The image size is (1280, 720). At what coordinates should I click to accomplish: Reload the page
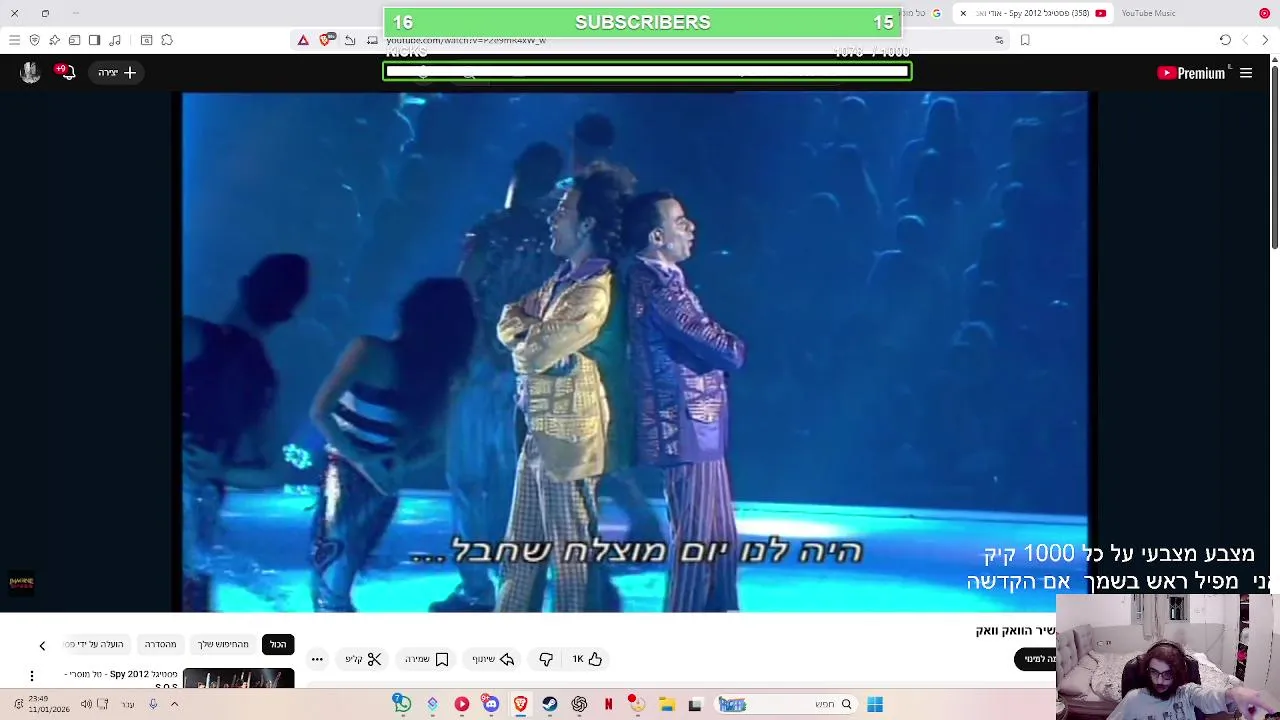pyautogui.click(x=1225, y=40)
